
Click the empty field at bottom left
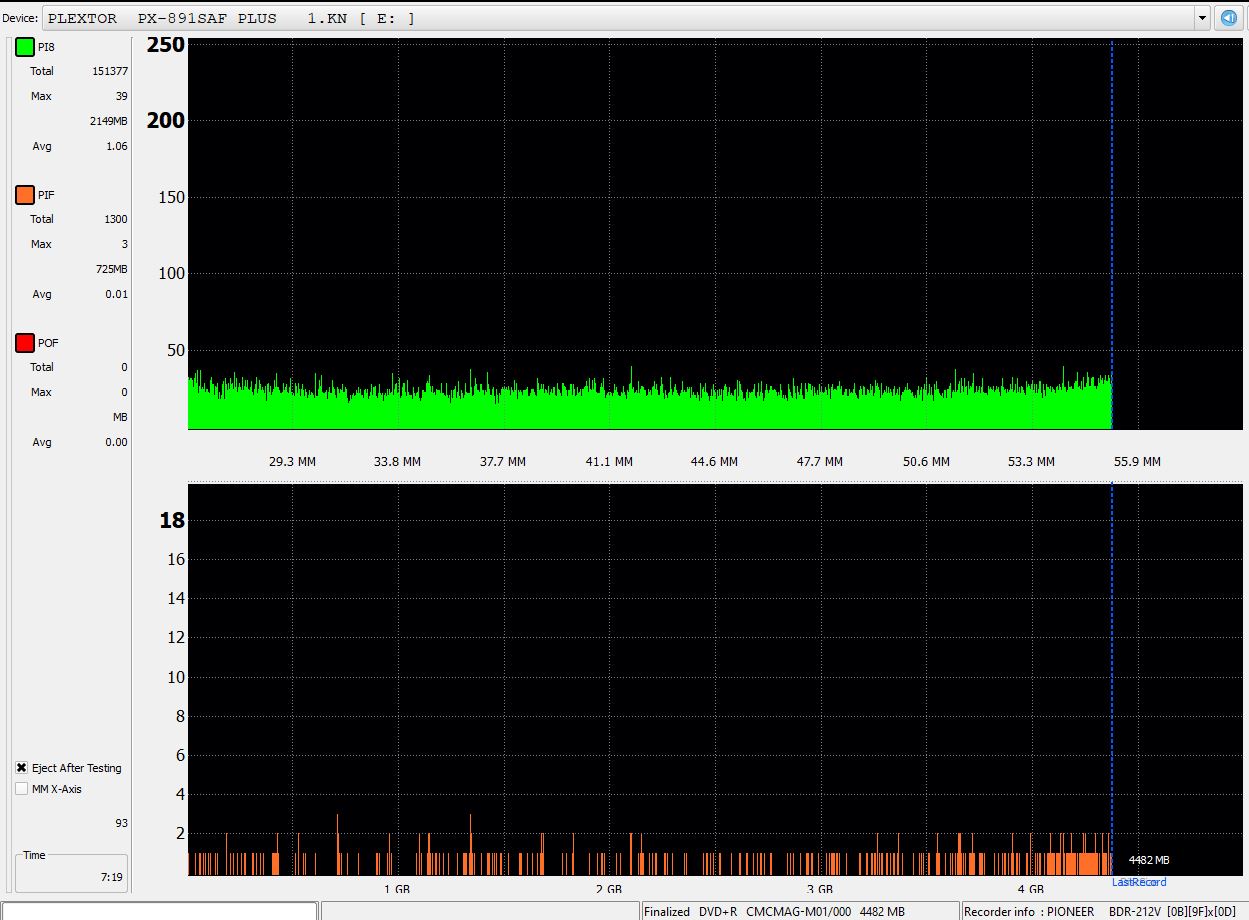click(160, 911)
